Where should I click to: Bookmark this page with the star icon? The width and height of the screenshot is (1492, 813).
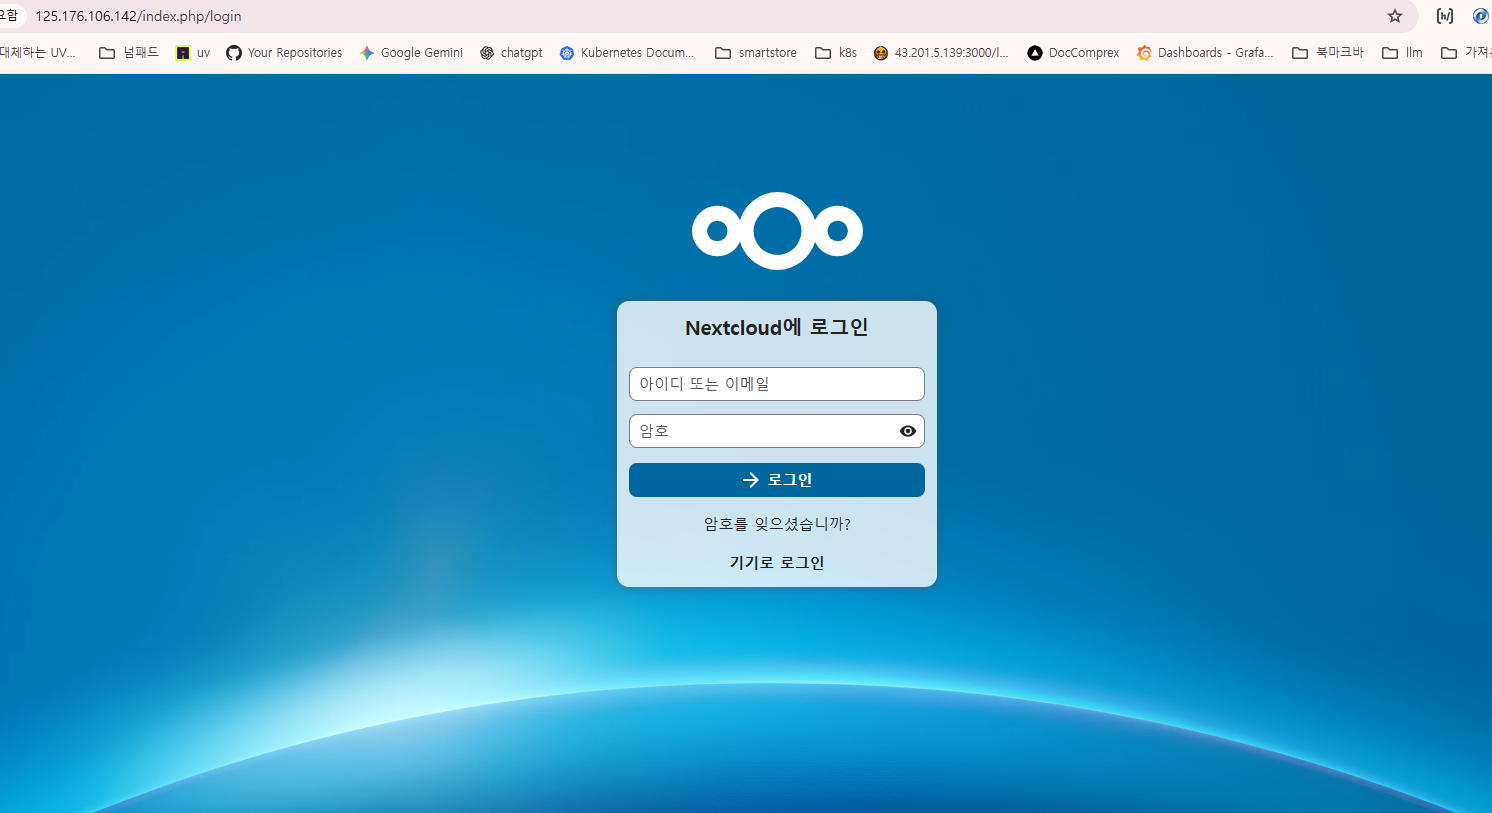1395,16
